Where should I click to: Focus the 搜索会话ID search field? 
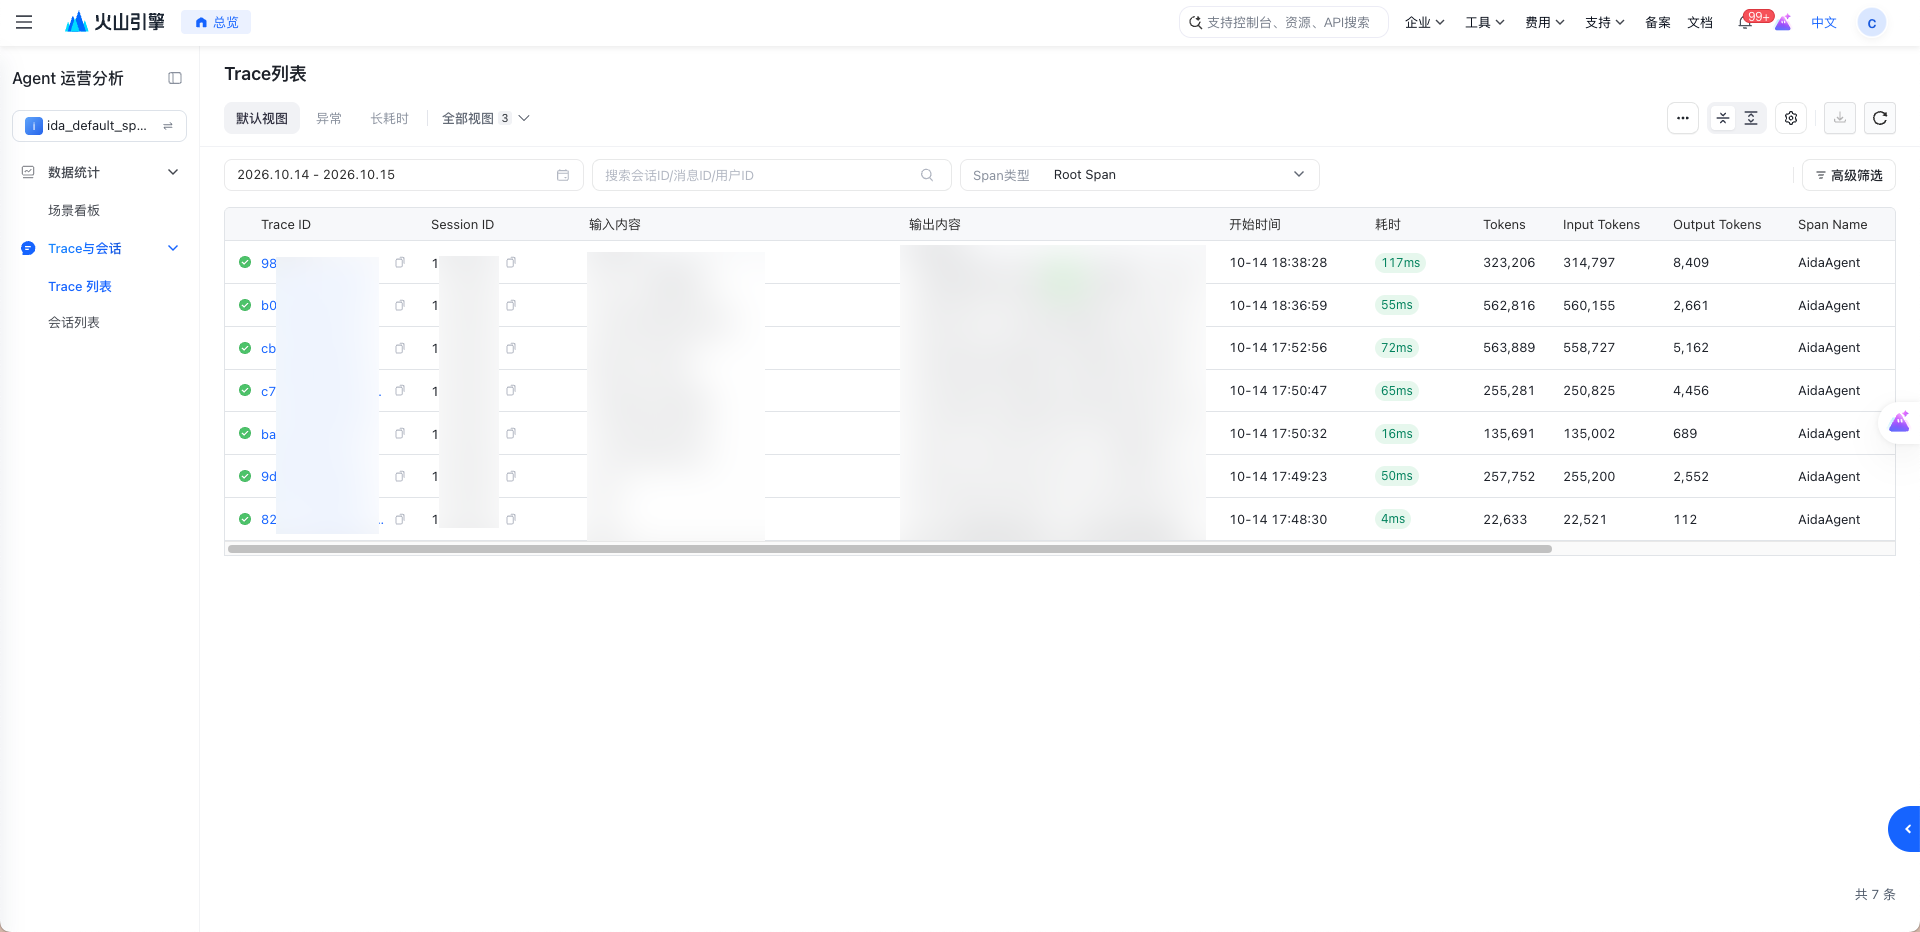tap(771, 175)
